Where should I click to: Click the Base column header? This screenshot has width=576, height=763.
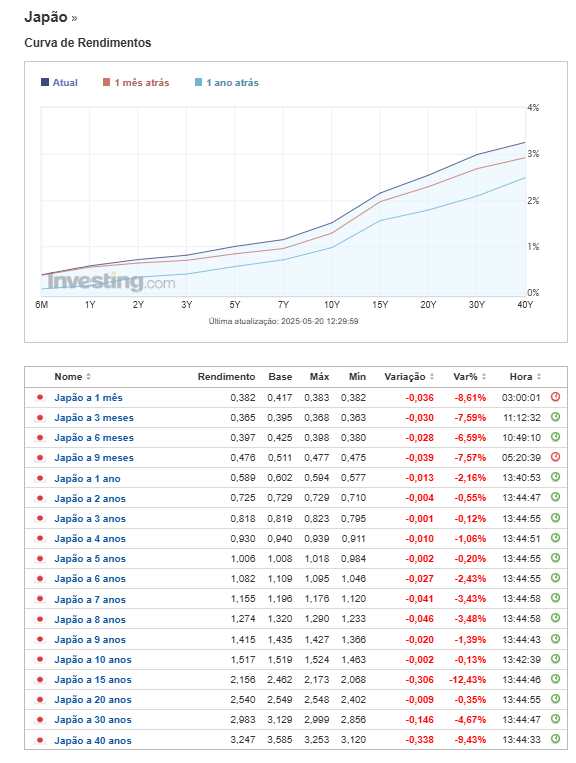pyautogui.click(x=280, y=377)
